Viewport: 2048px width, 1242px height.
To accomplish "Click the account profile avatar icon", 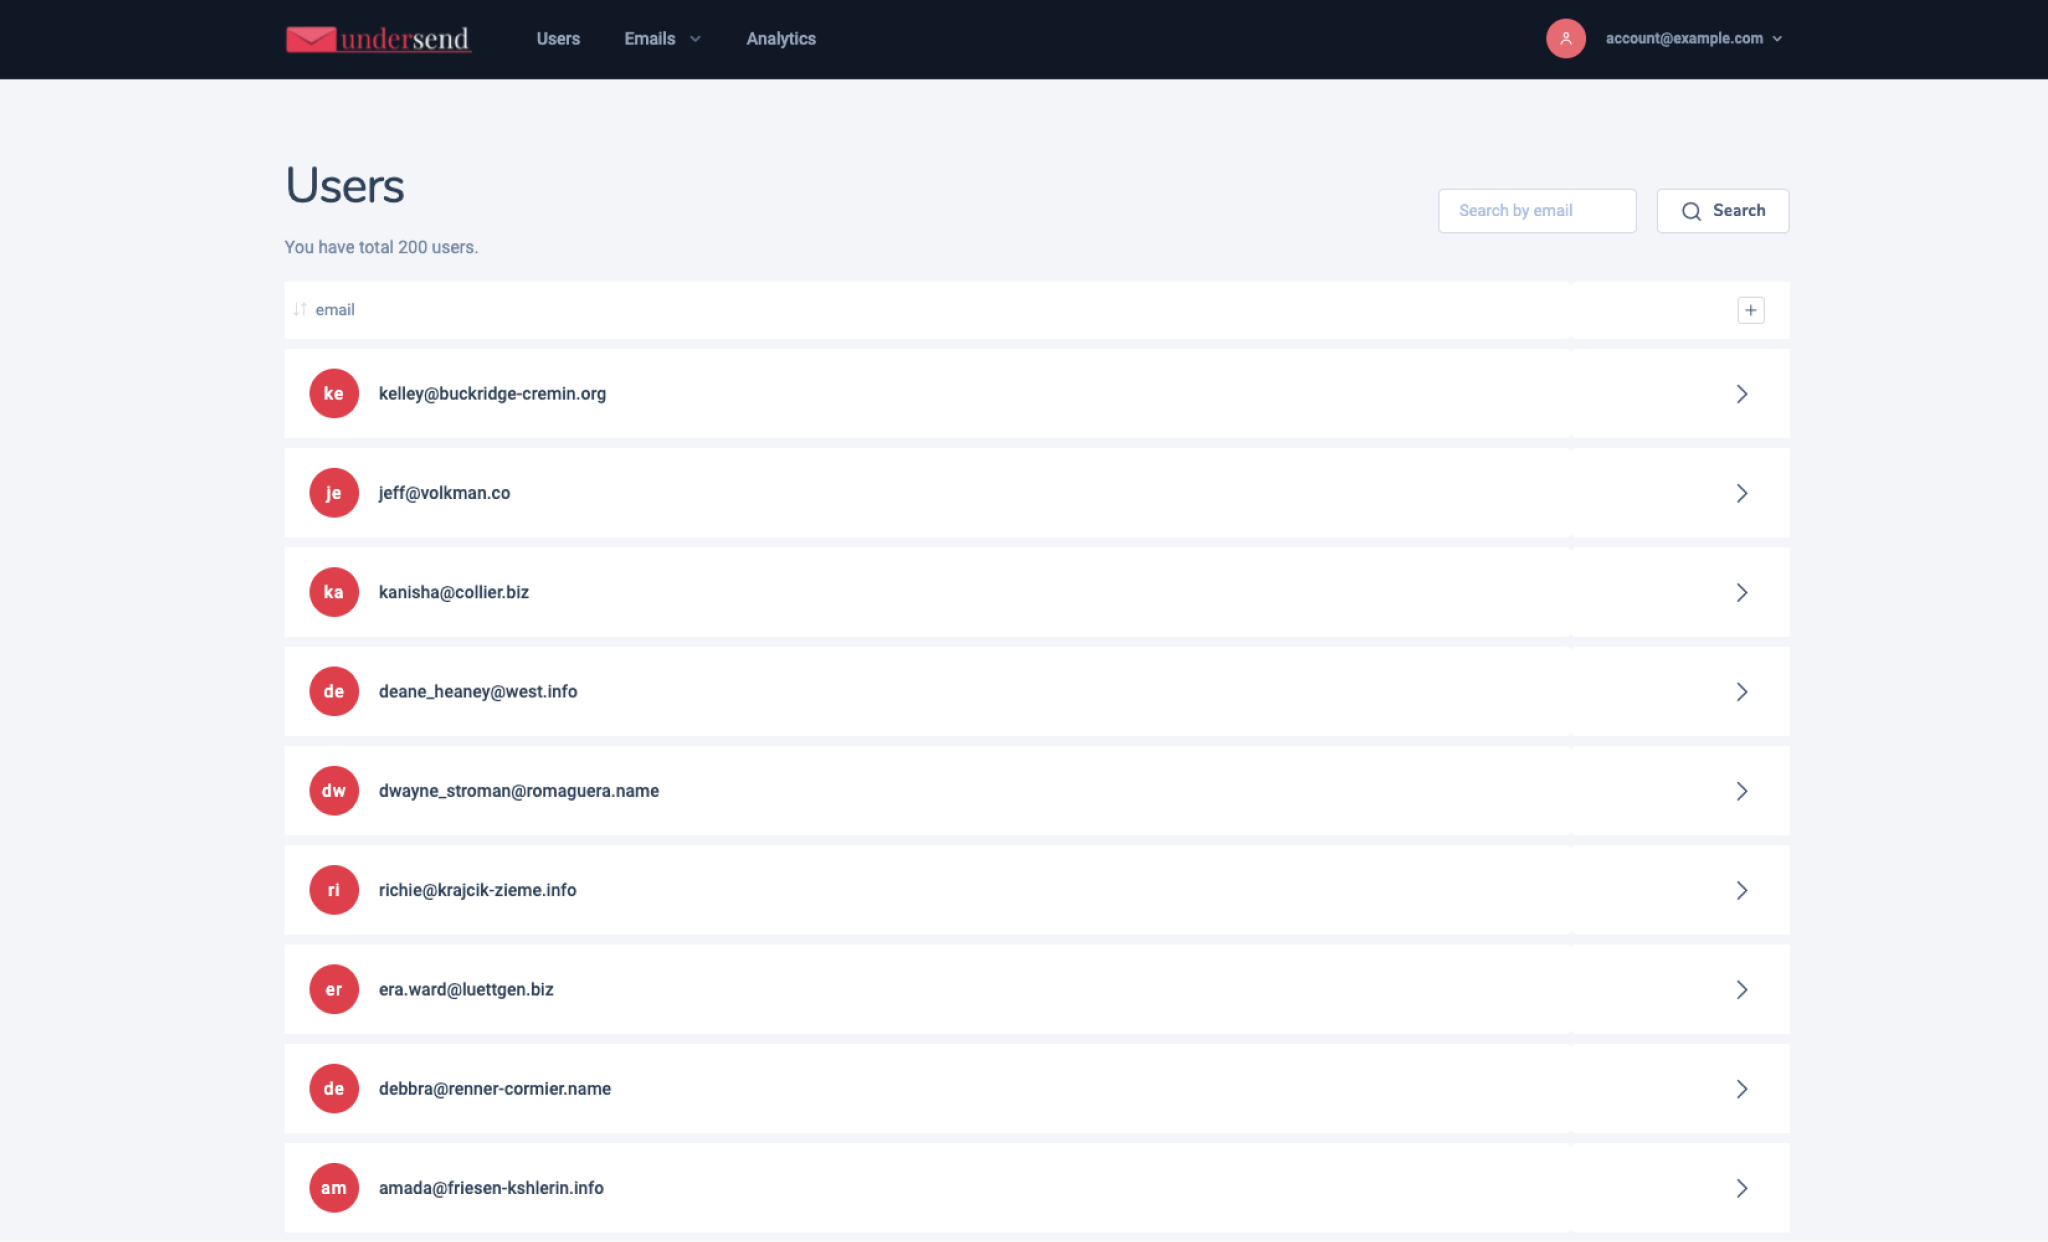I will tap(1565, 39).
